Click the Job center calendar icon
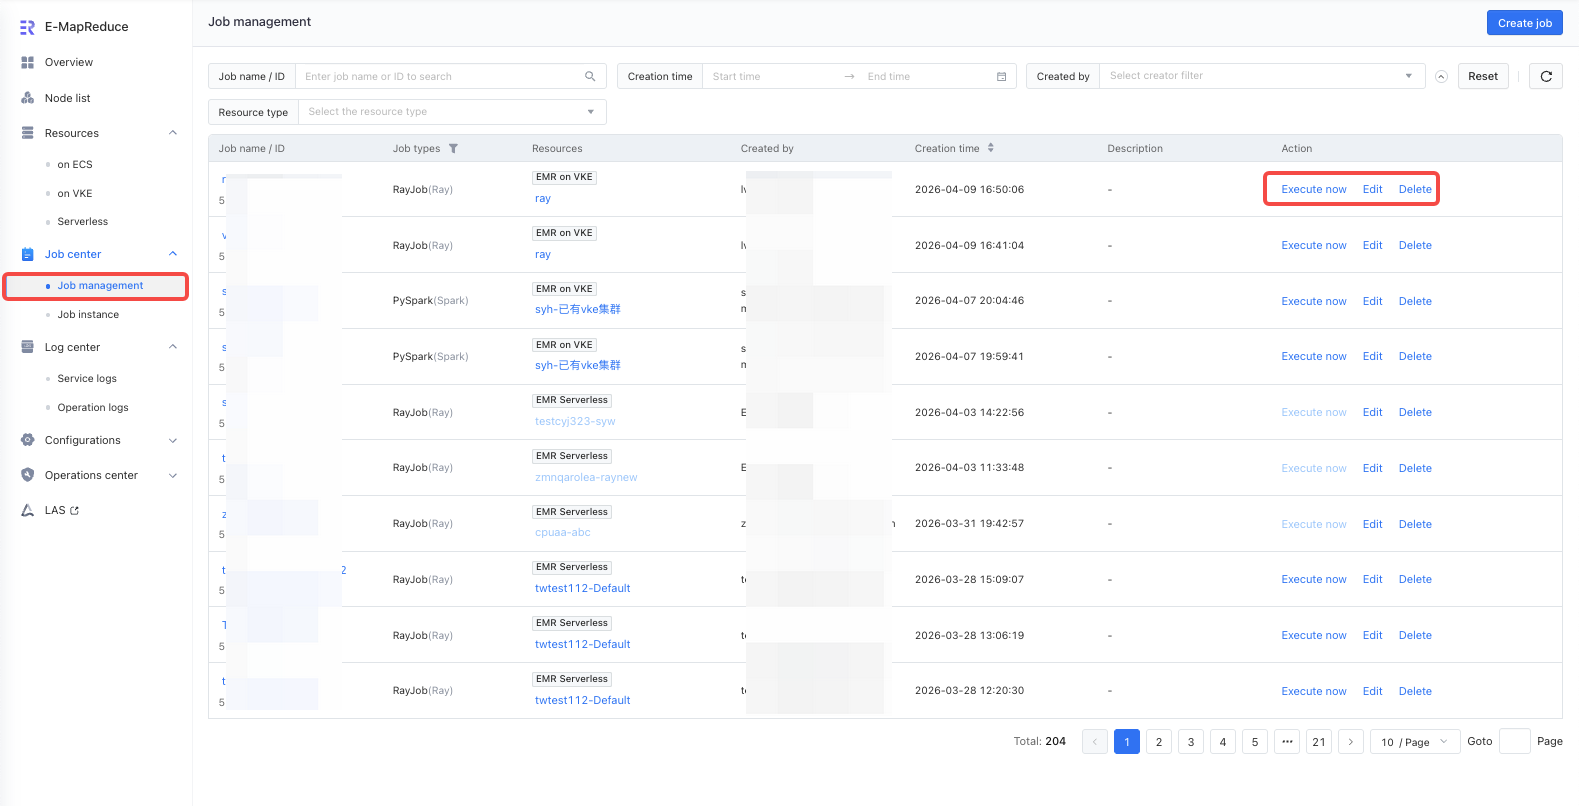This screenshot has width=1579, height=806. click(x=28, y=254)
